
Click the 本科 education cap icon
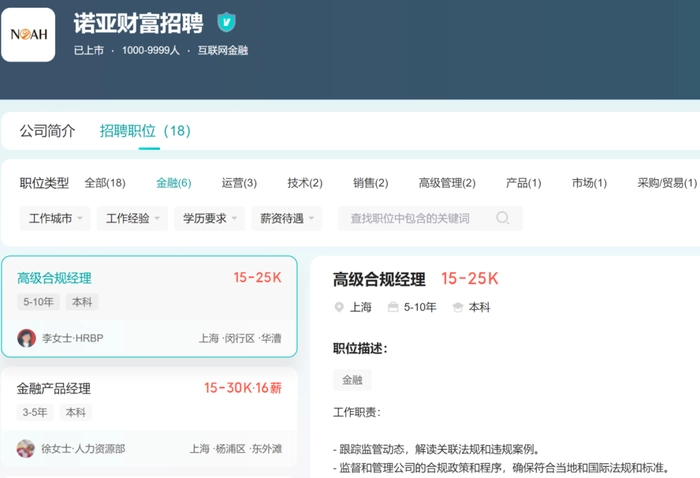point(458,308)
